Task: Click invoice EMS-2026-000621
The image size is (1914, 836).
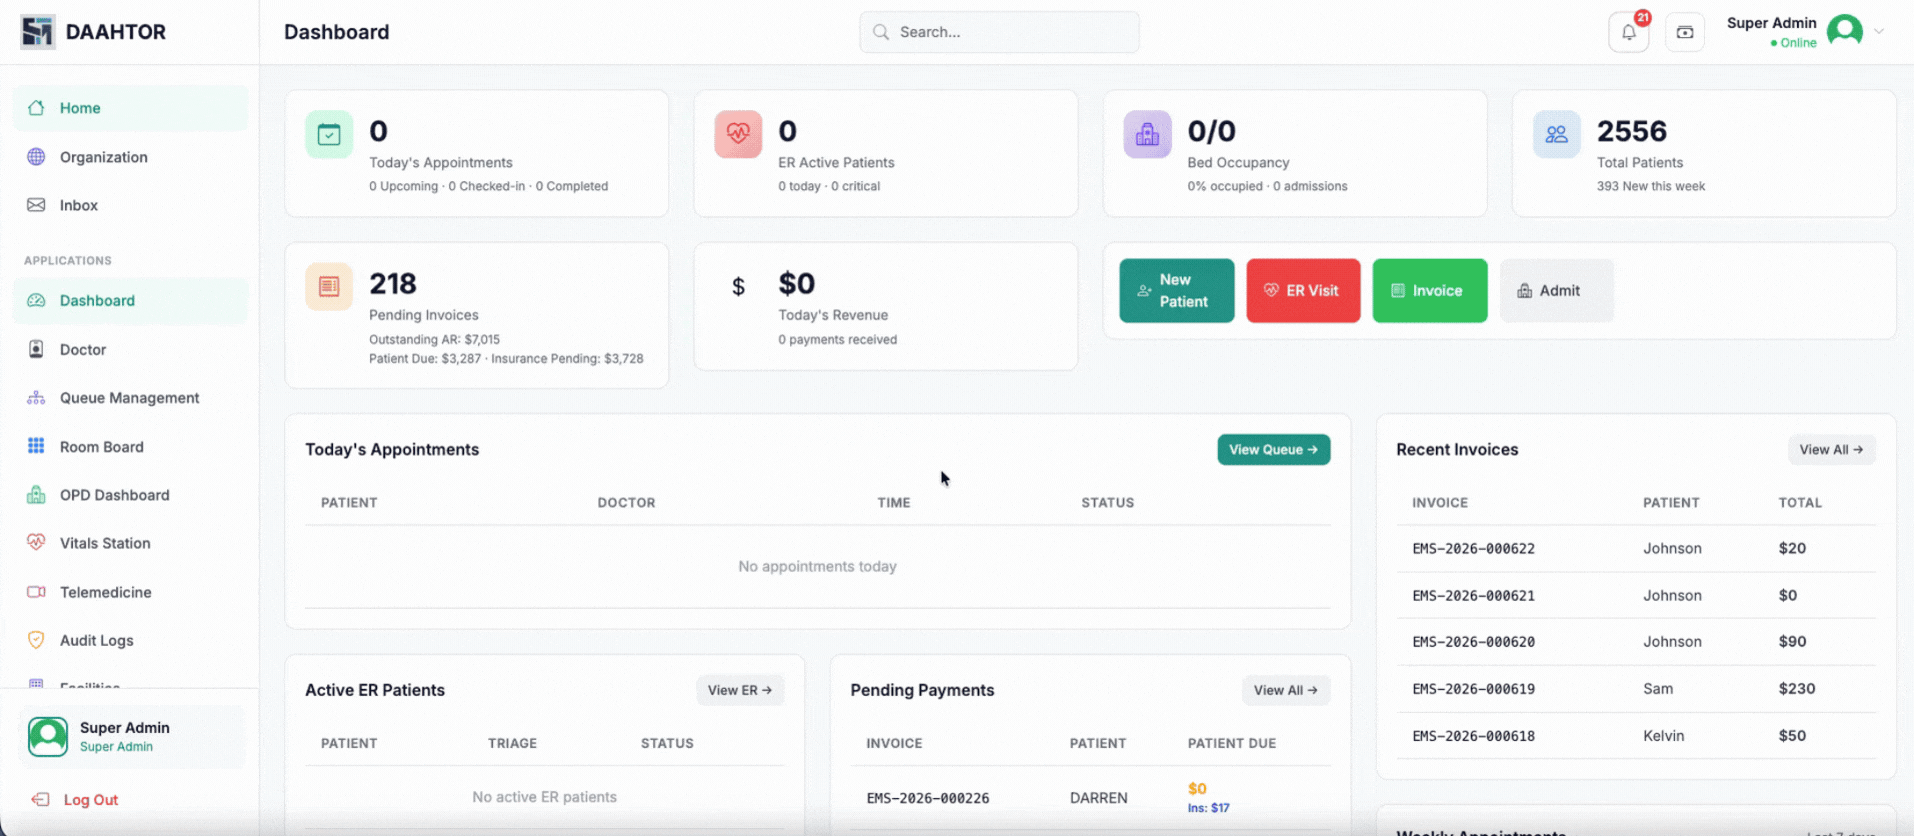Action: (1473, 595)
